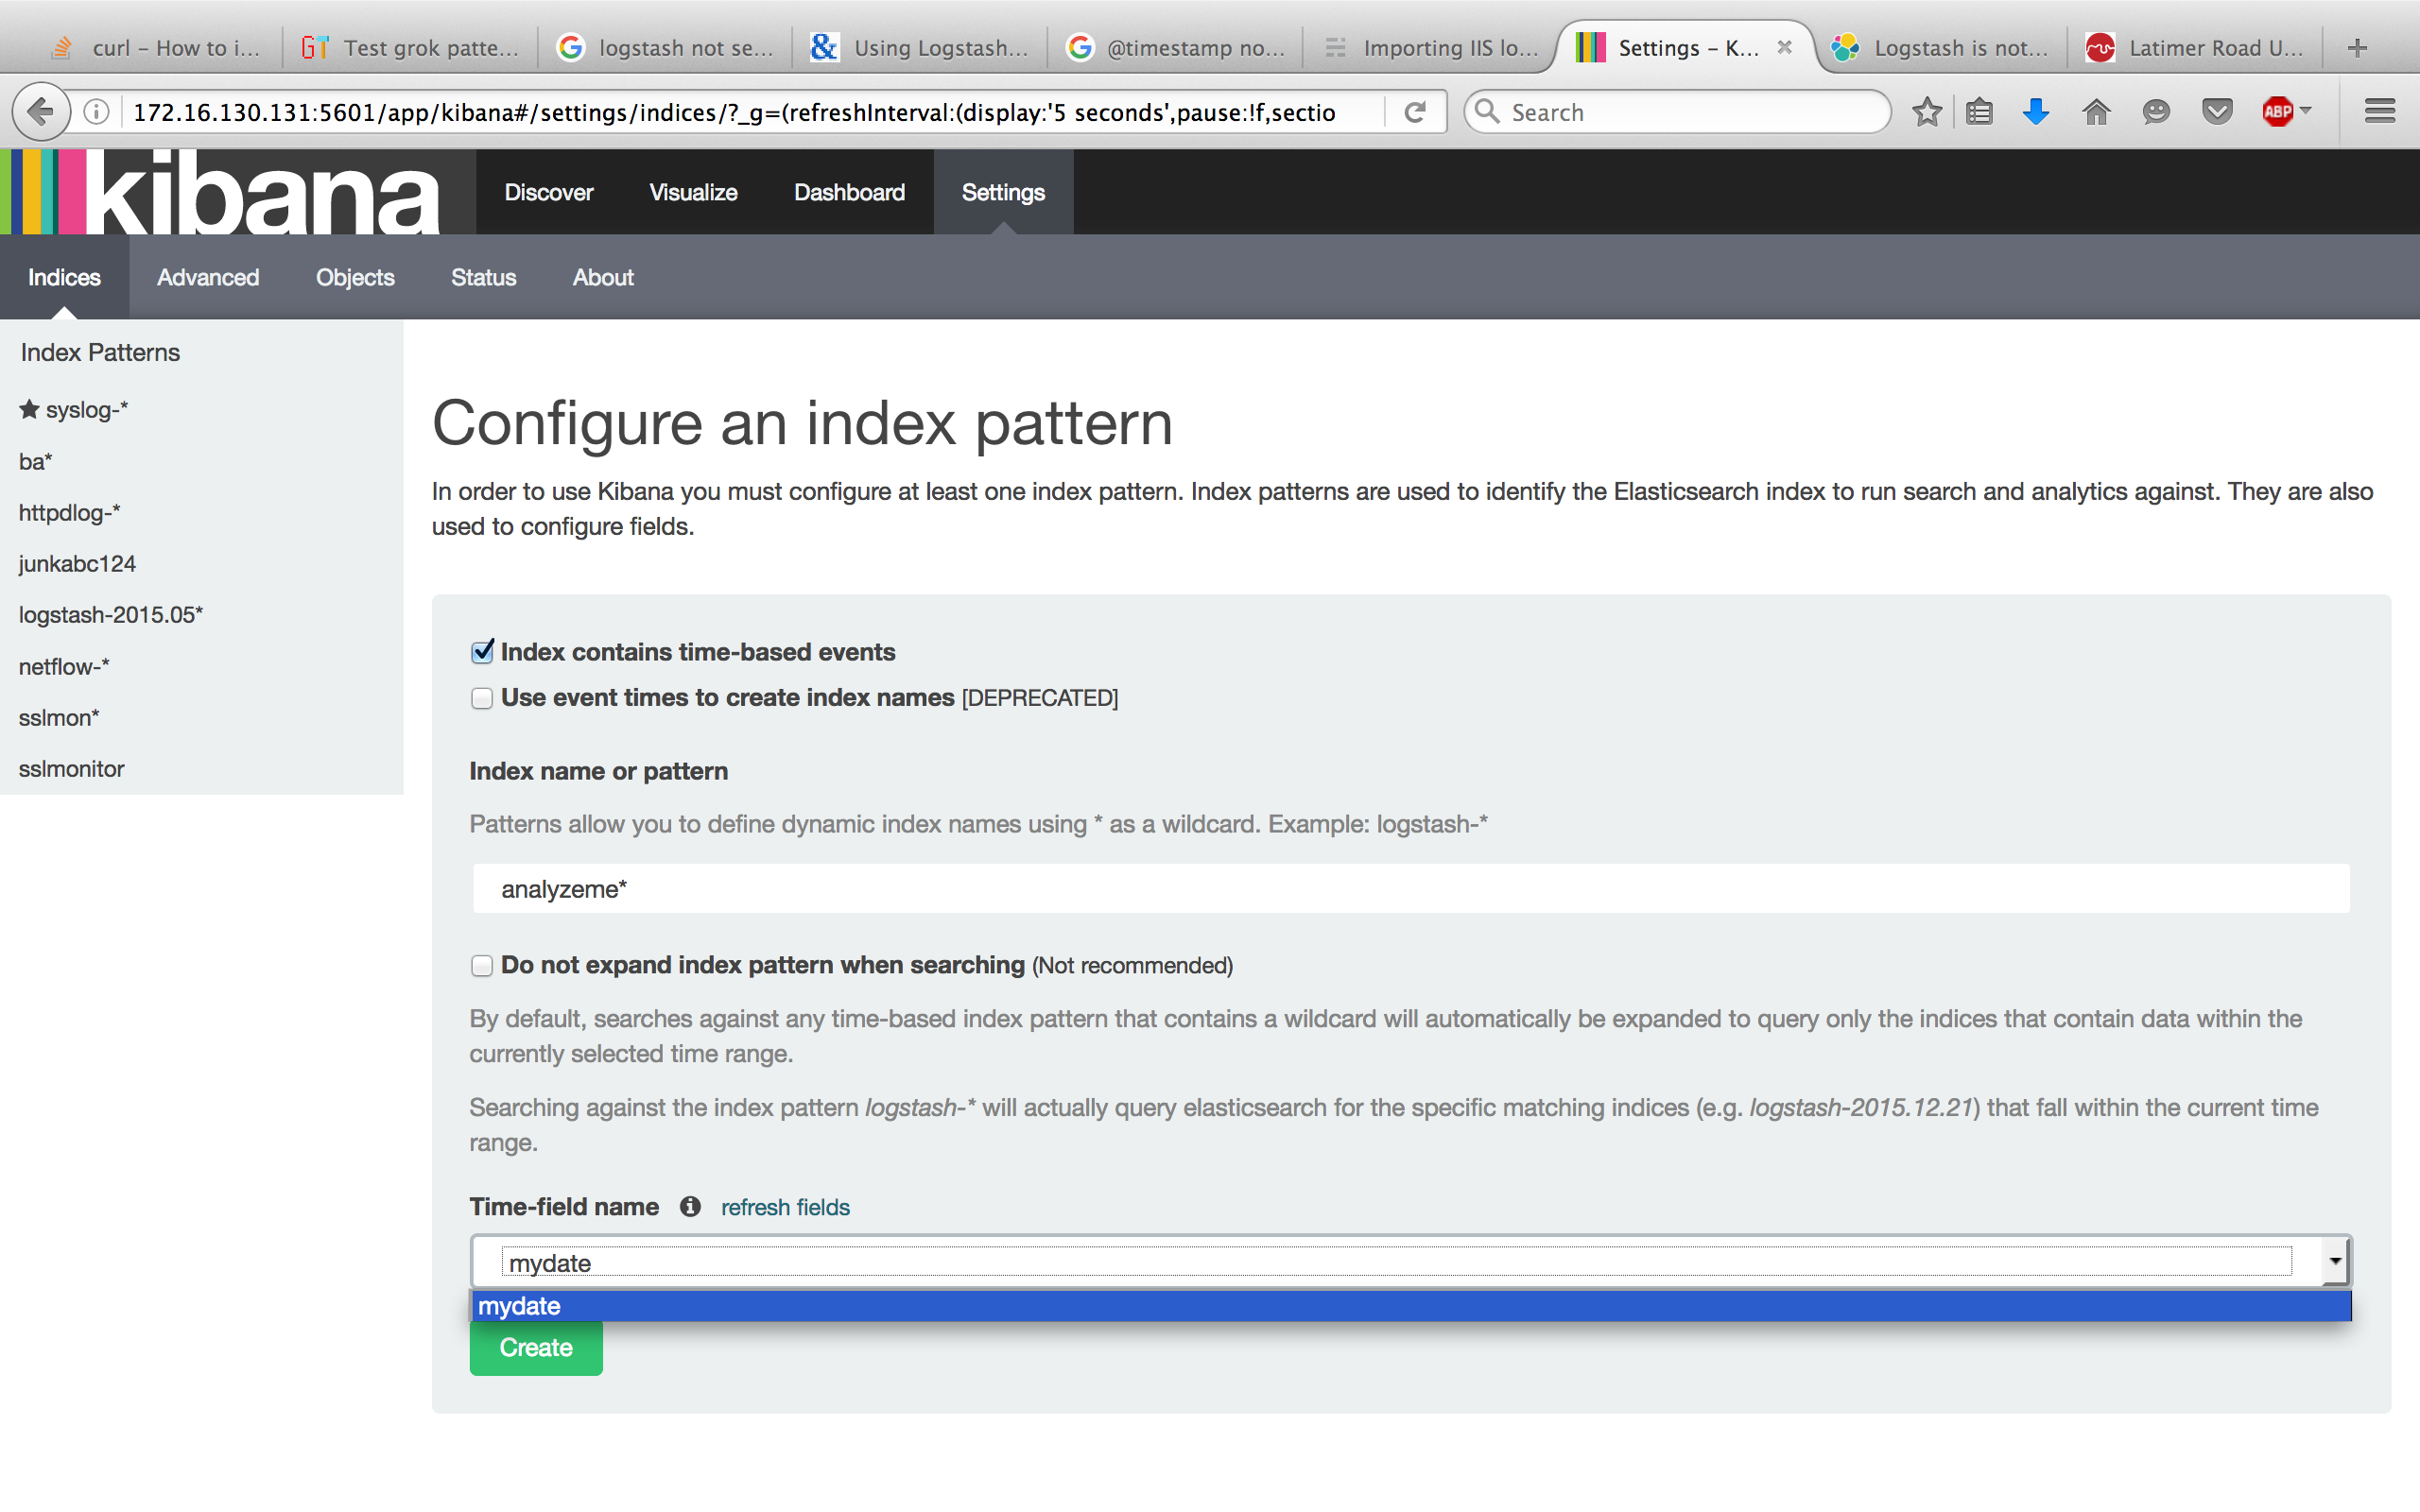The width and height of the screenshot is (2420, 1512).
Task: Open the hamburger browser menu
Action: tap(2379, 112)
